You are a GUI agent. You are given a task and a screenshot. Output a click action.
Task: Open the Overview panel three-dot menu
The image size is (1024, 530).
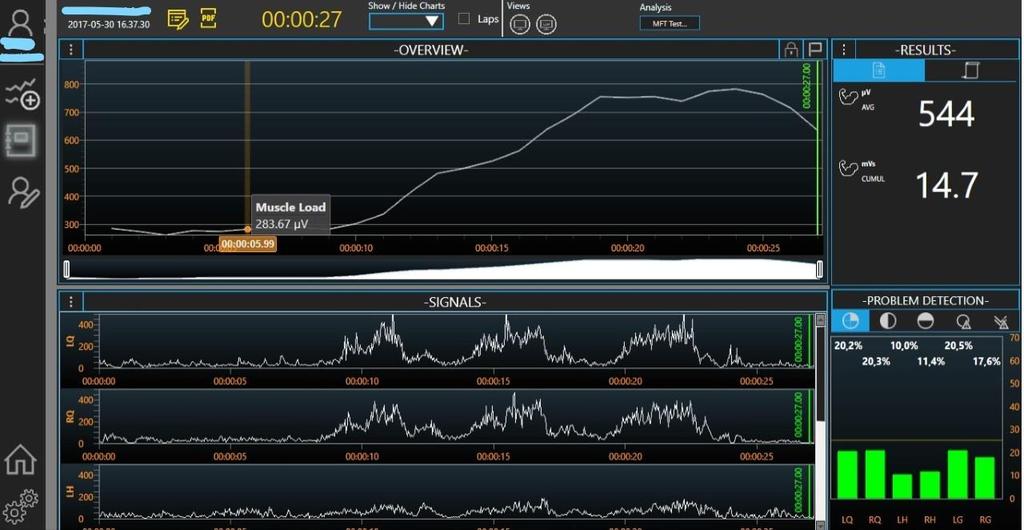pos(71,50)
